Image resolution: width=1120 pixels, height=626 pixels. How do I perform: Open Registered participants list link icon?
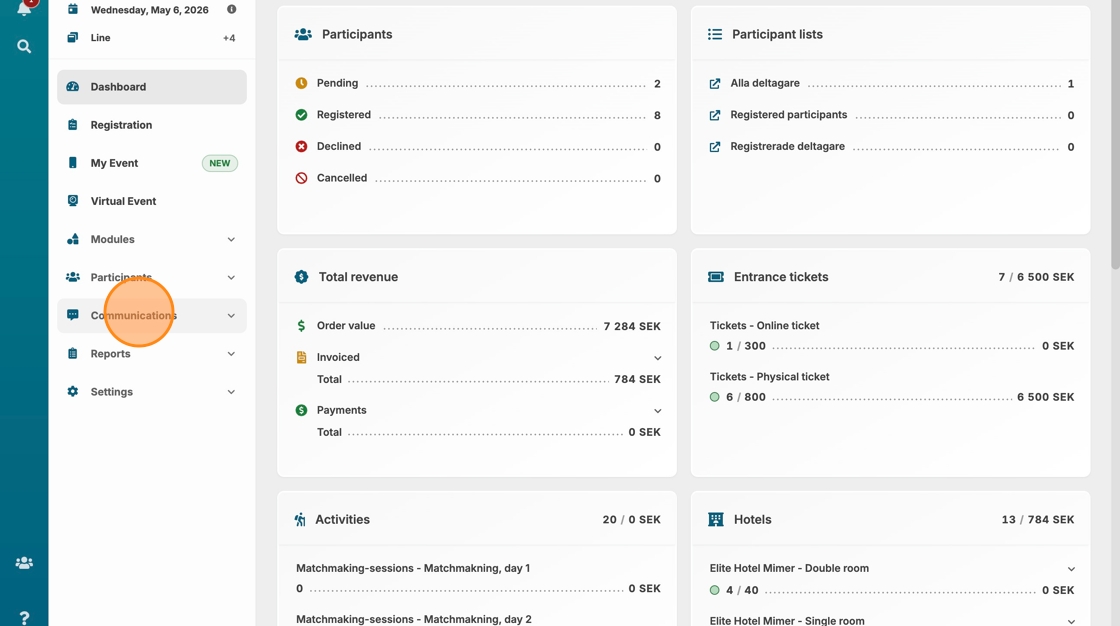click(715, 115)
